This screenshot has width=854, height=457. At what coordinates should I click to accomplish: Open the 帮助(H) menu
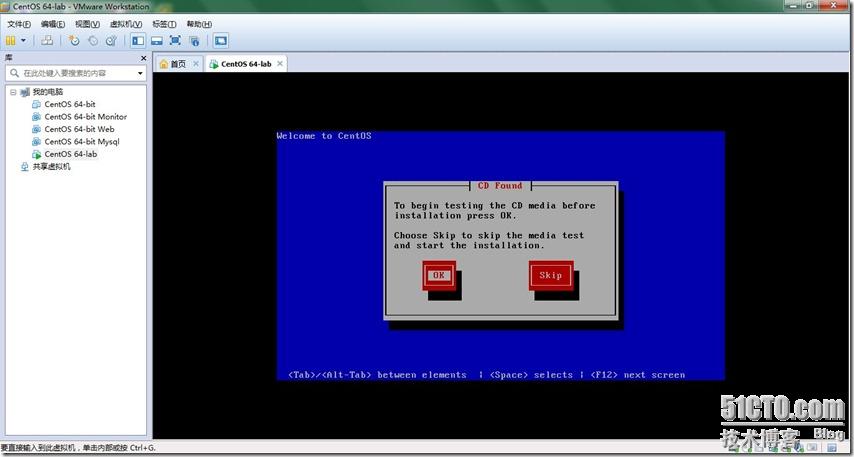pyautogui.click(x=199, y=24)
